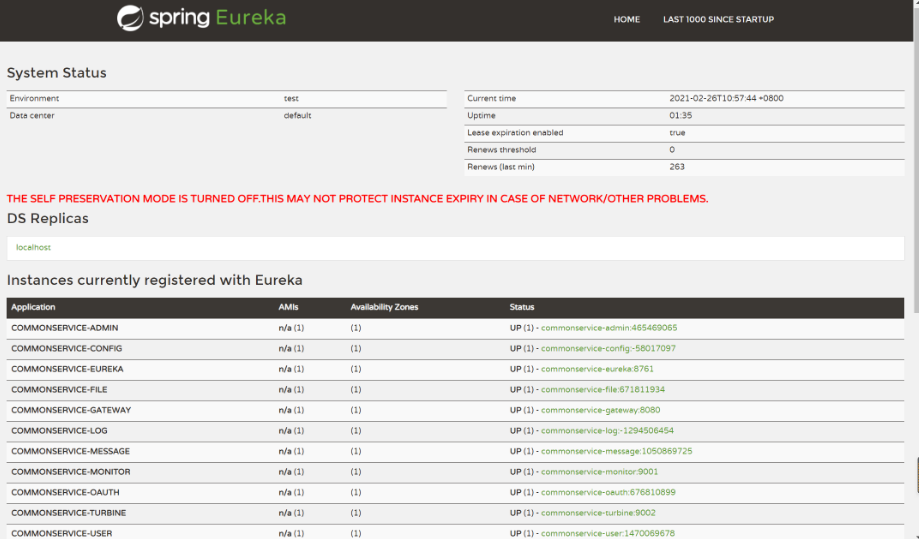Click the AMIs column header

(288, 307)
